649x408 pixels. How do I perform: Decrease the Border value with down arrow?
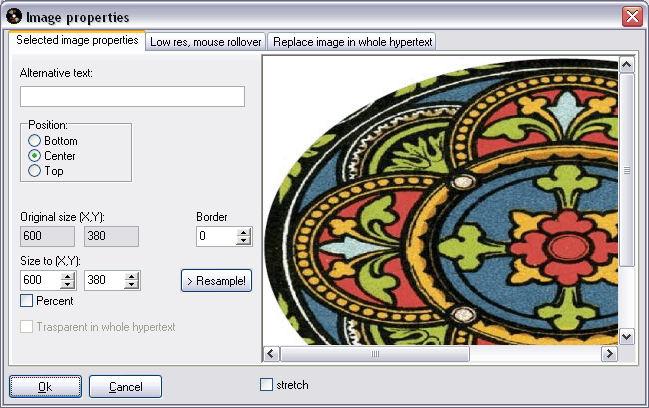point(243,241)
